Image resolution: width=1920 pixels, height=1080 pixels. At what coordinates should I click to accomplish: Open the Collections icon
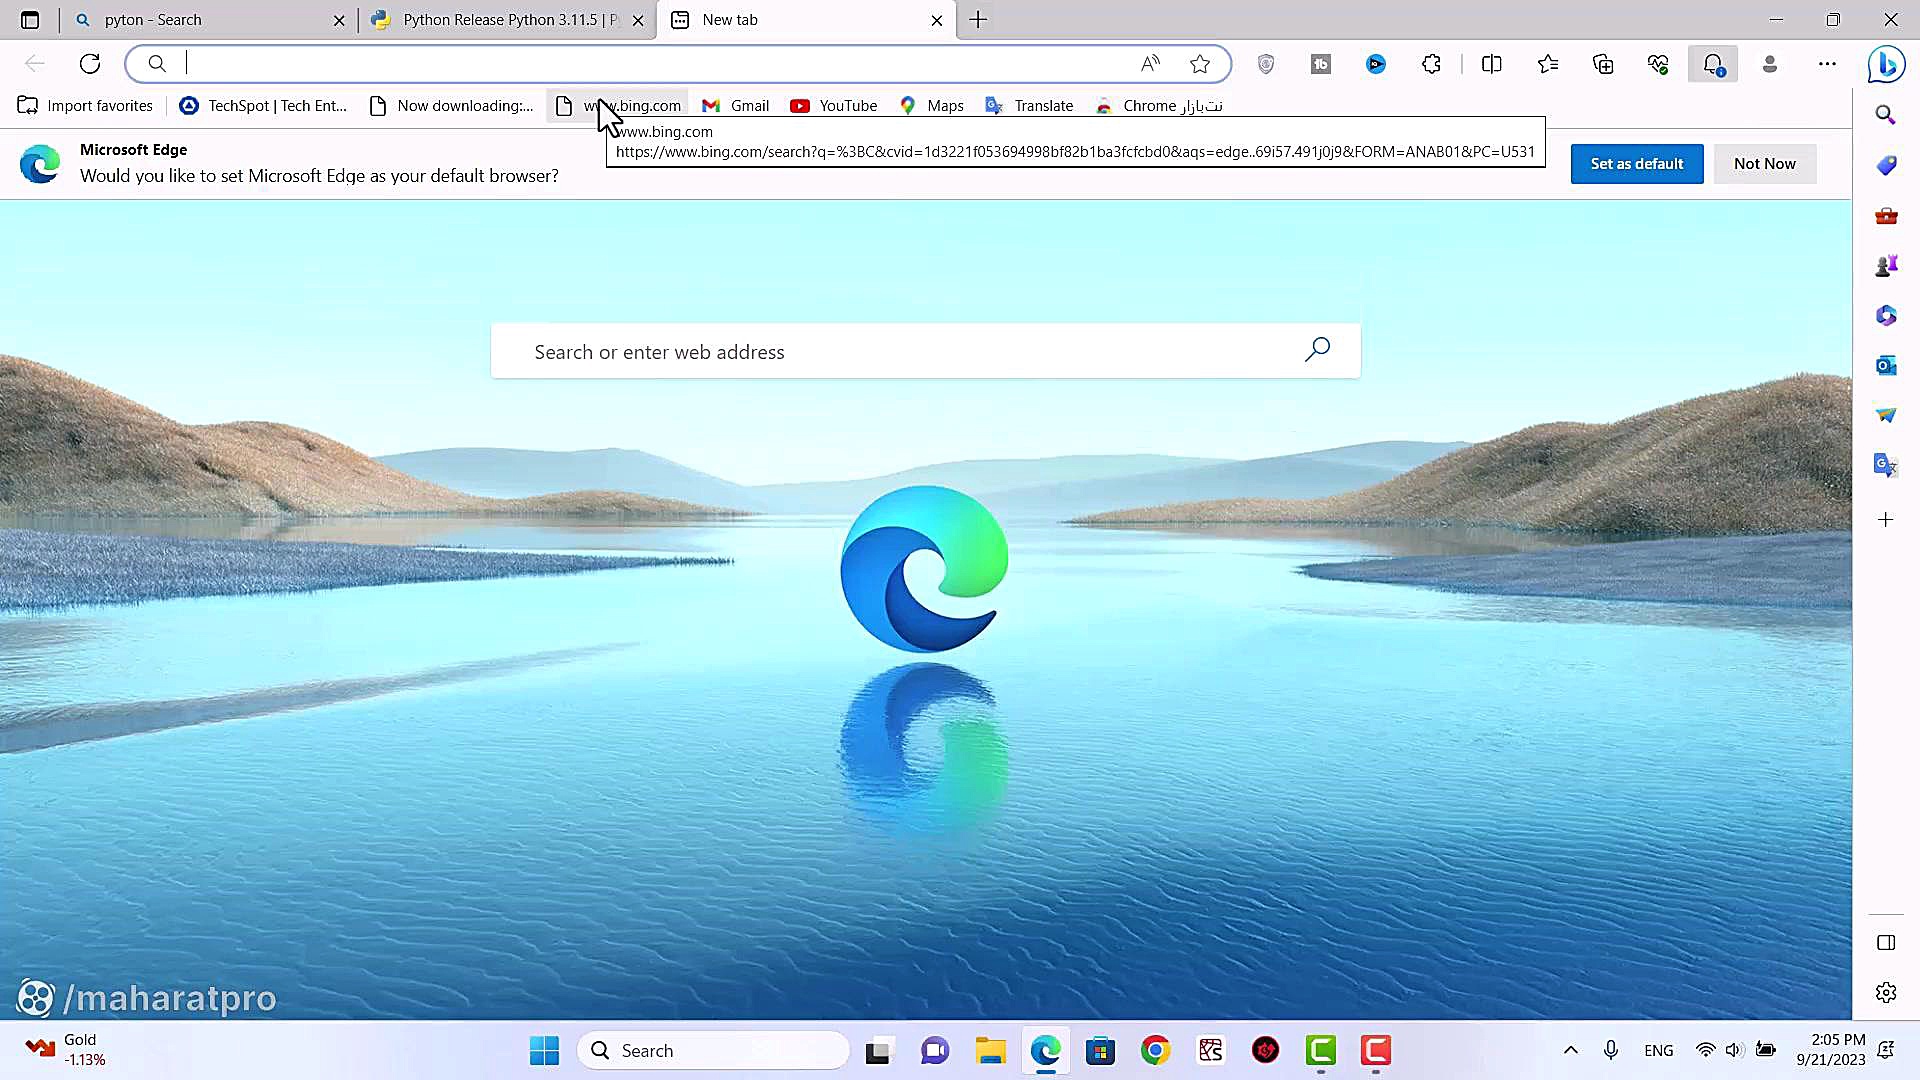1603,64
